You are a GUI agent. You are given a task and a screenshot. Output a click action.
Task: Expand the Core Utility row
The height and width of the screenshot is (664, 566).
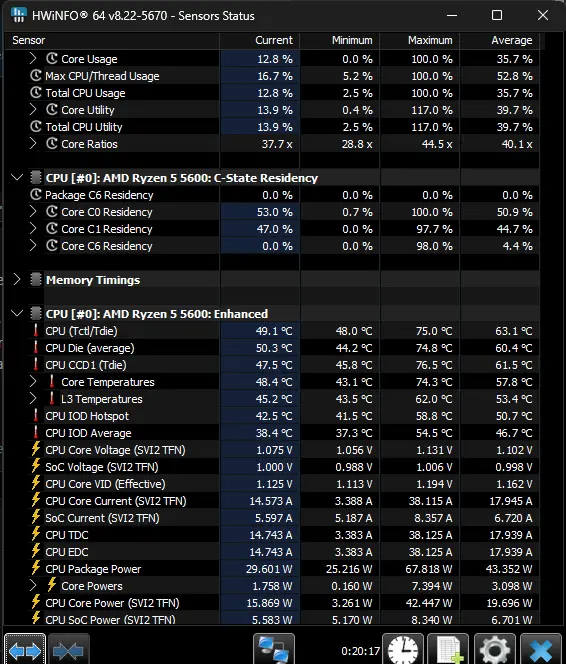click(33, 110)
